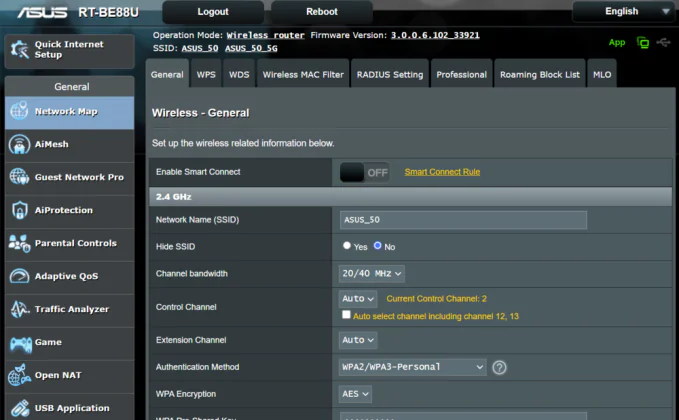Open the WPA Encryption AES dropdown
The image size is (679, 420).
[x=355, y=394]
